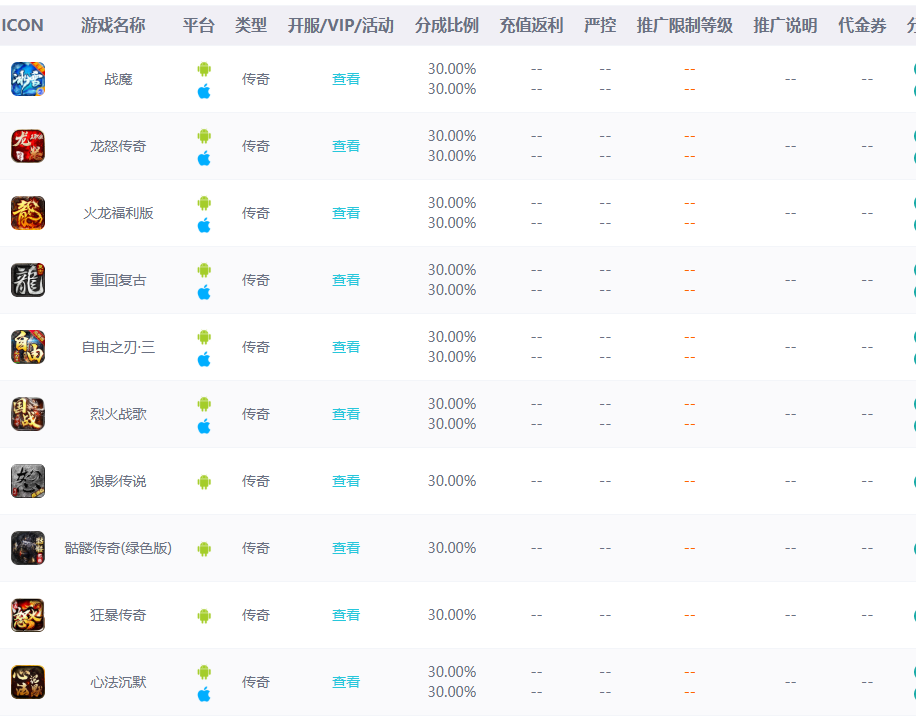Click the 分成比例 column header

pyautogui.click(x=447, y=25)
